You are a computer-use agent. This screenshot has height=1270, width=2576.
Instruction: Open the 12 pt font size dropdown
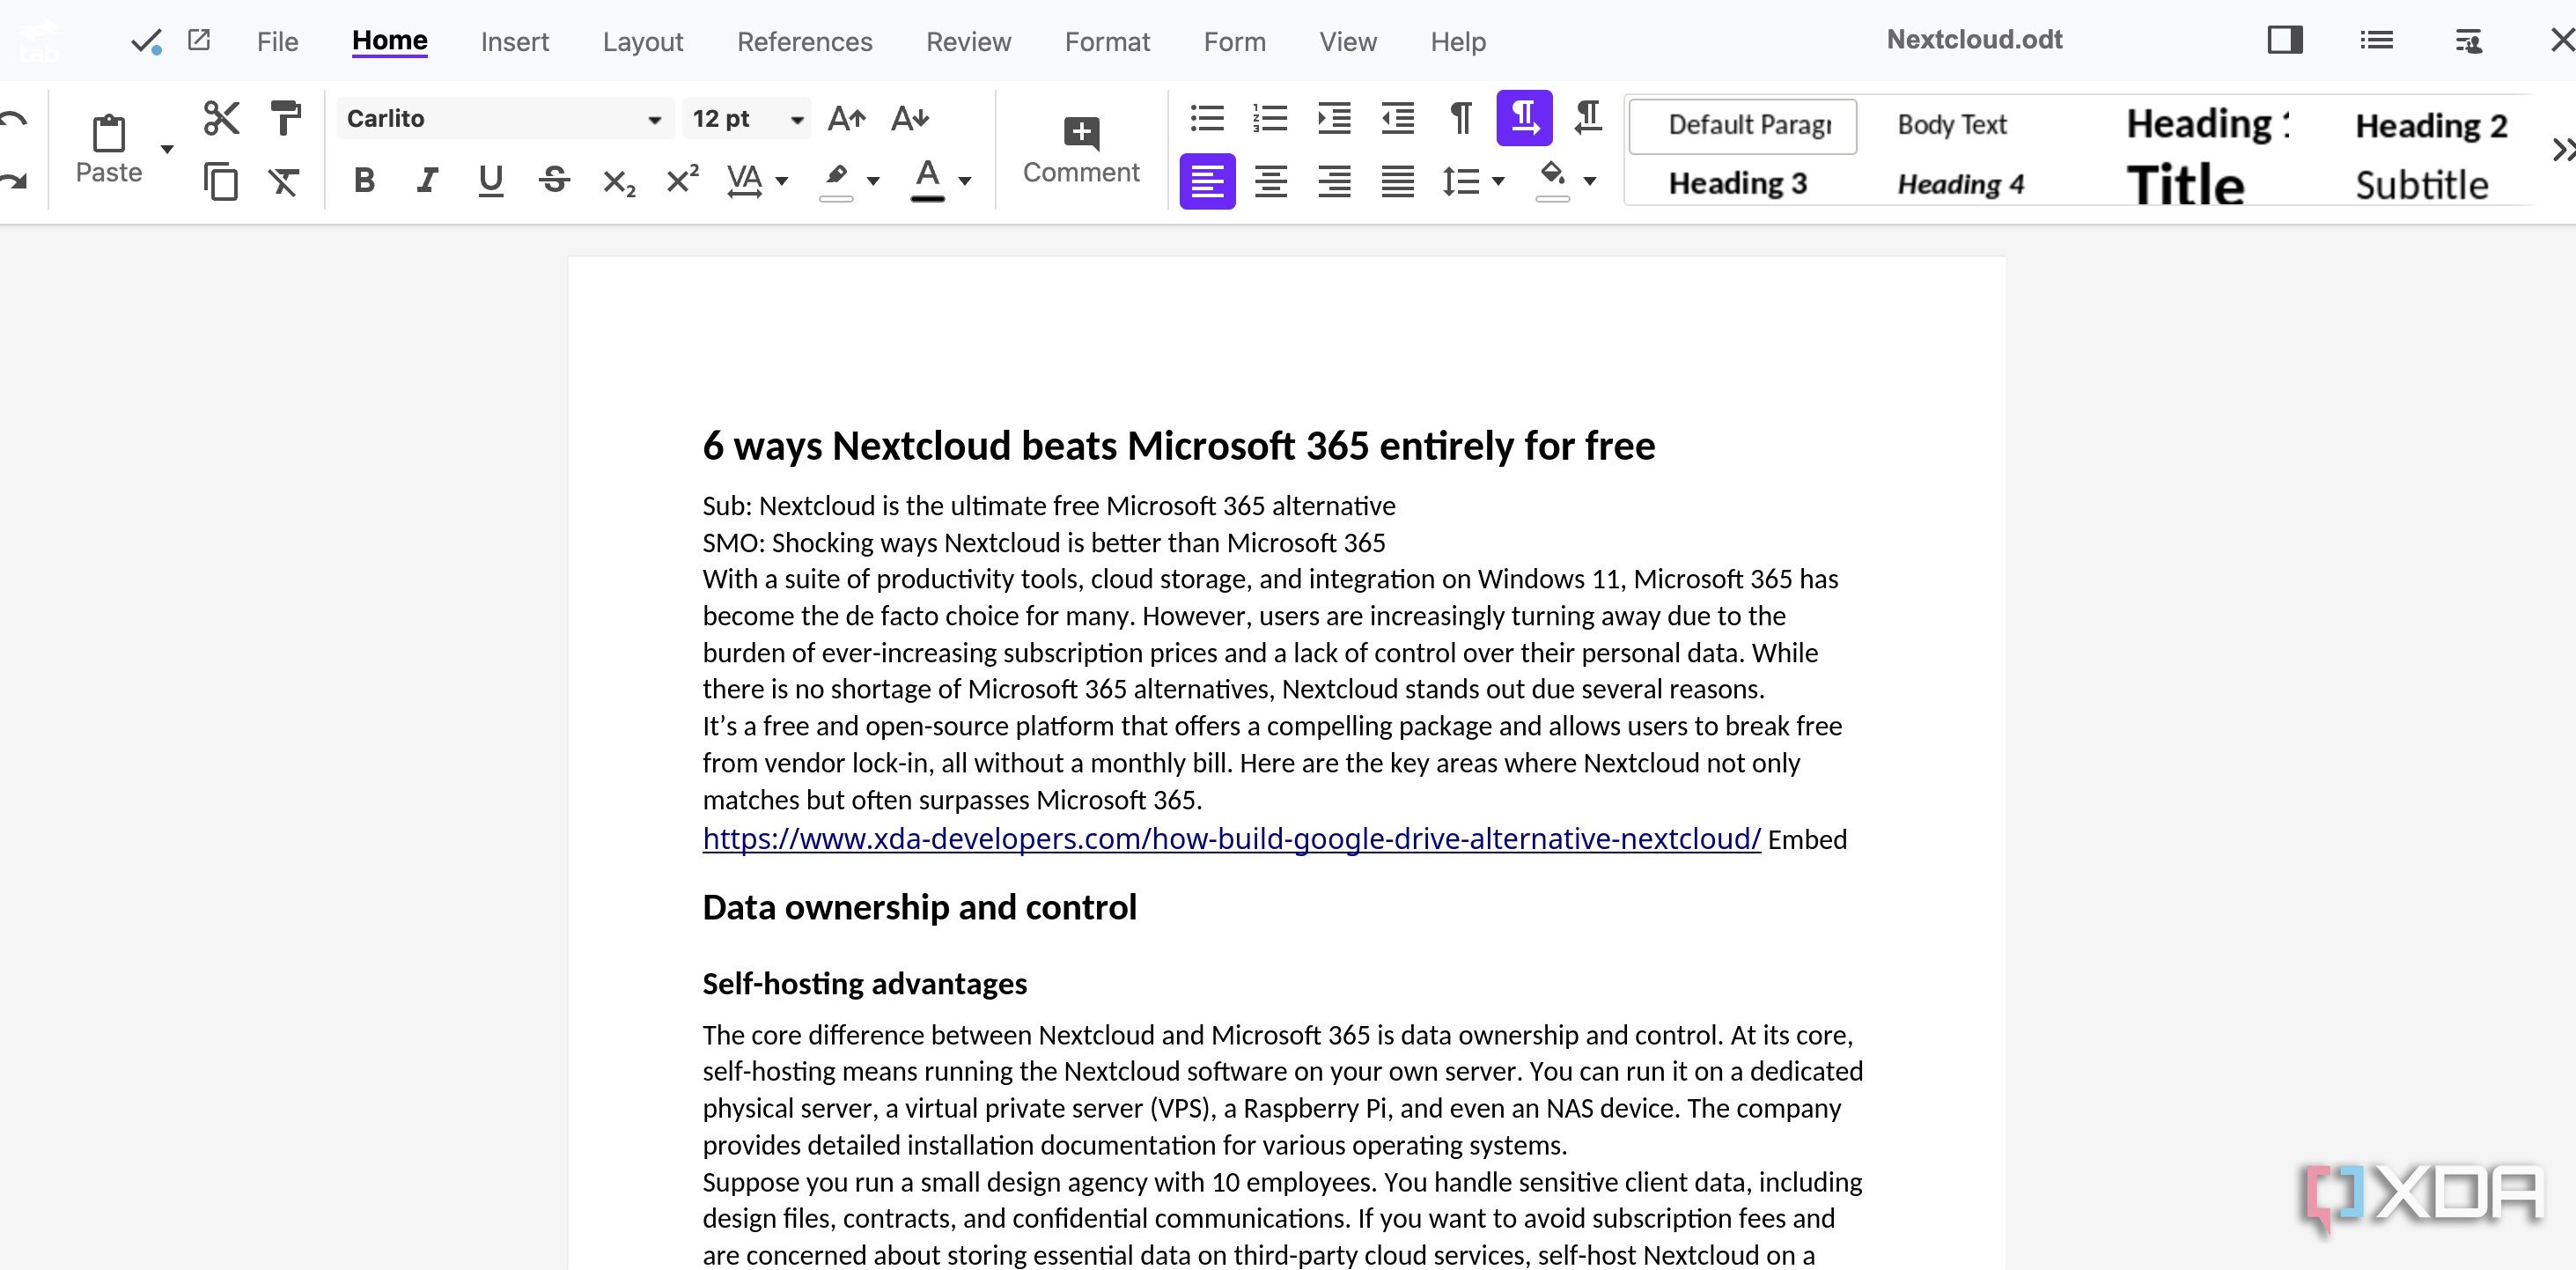tap(747, 119)
